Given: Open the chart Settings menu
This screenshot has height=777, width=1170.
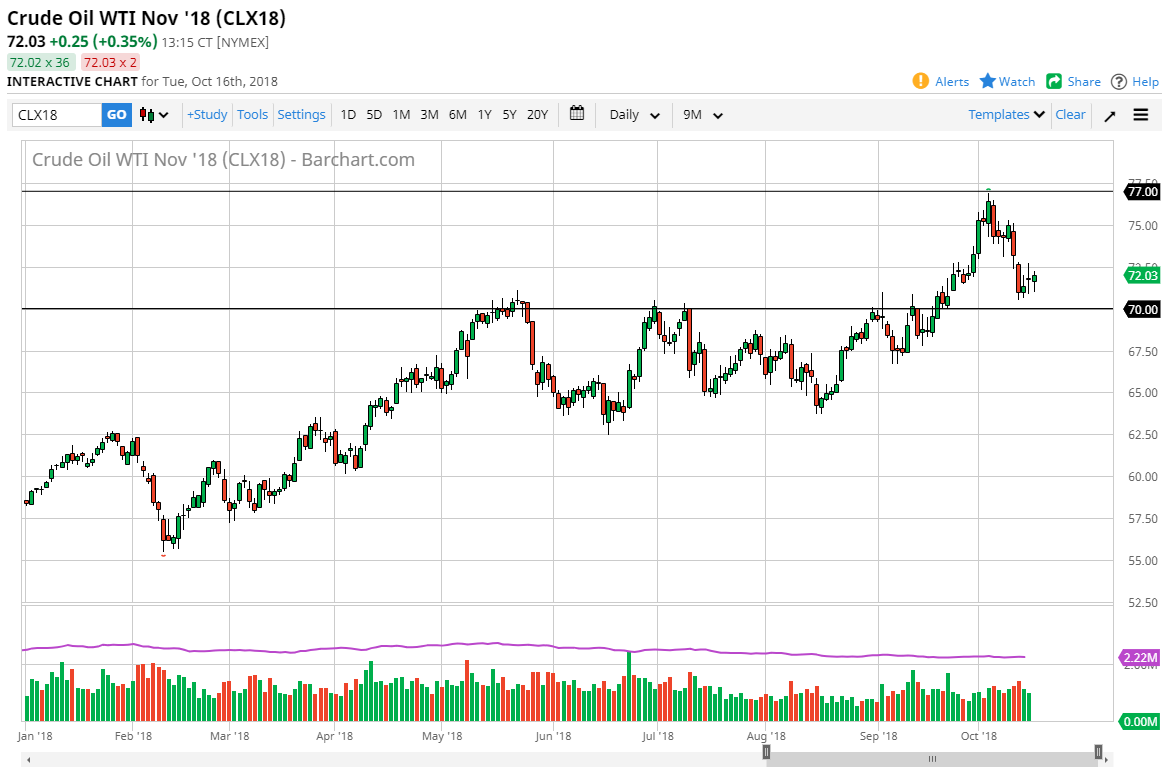Looking at the screenshot, I should point(301,114).
